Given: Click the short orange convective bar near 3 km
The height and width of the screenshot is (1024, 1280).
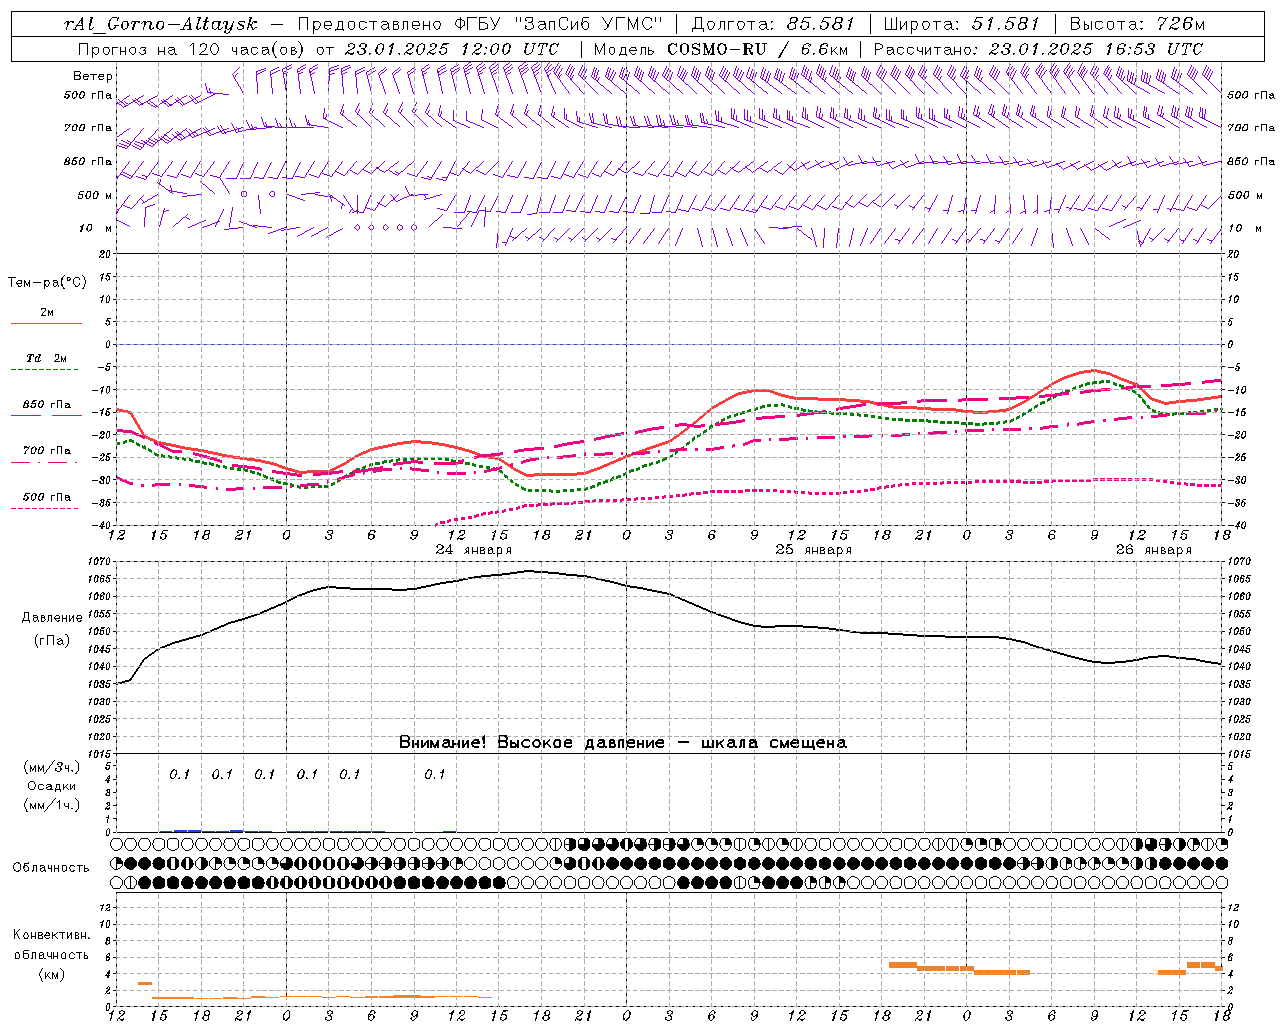Looking at the screenshot, I should pyautogui.click(x=145, y=984).
